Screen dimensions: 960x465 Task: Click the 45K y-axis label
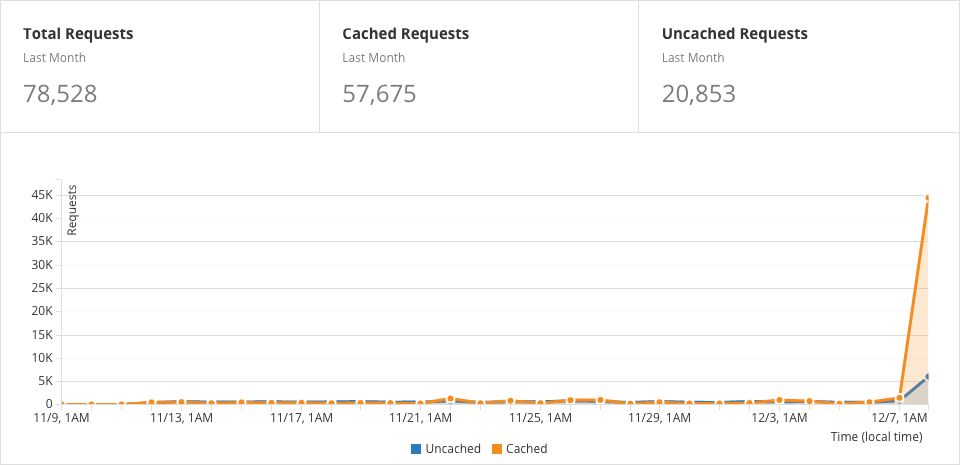point(42,194)
